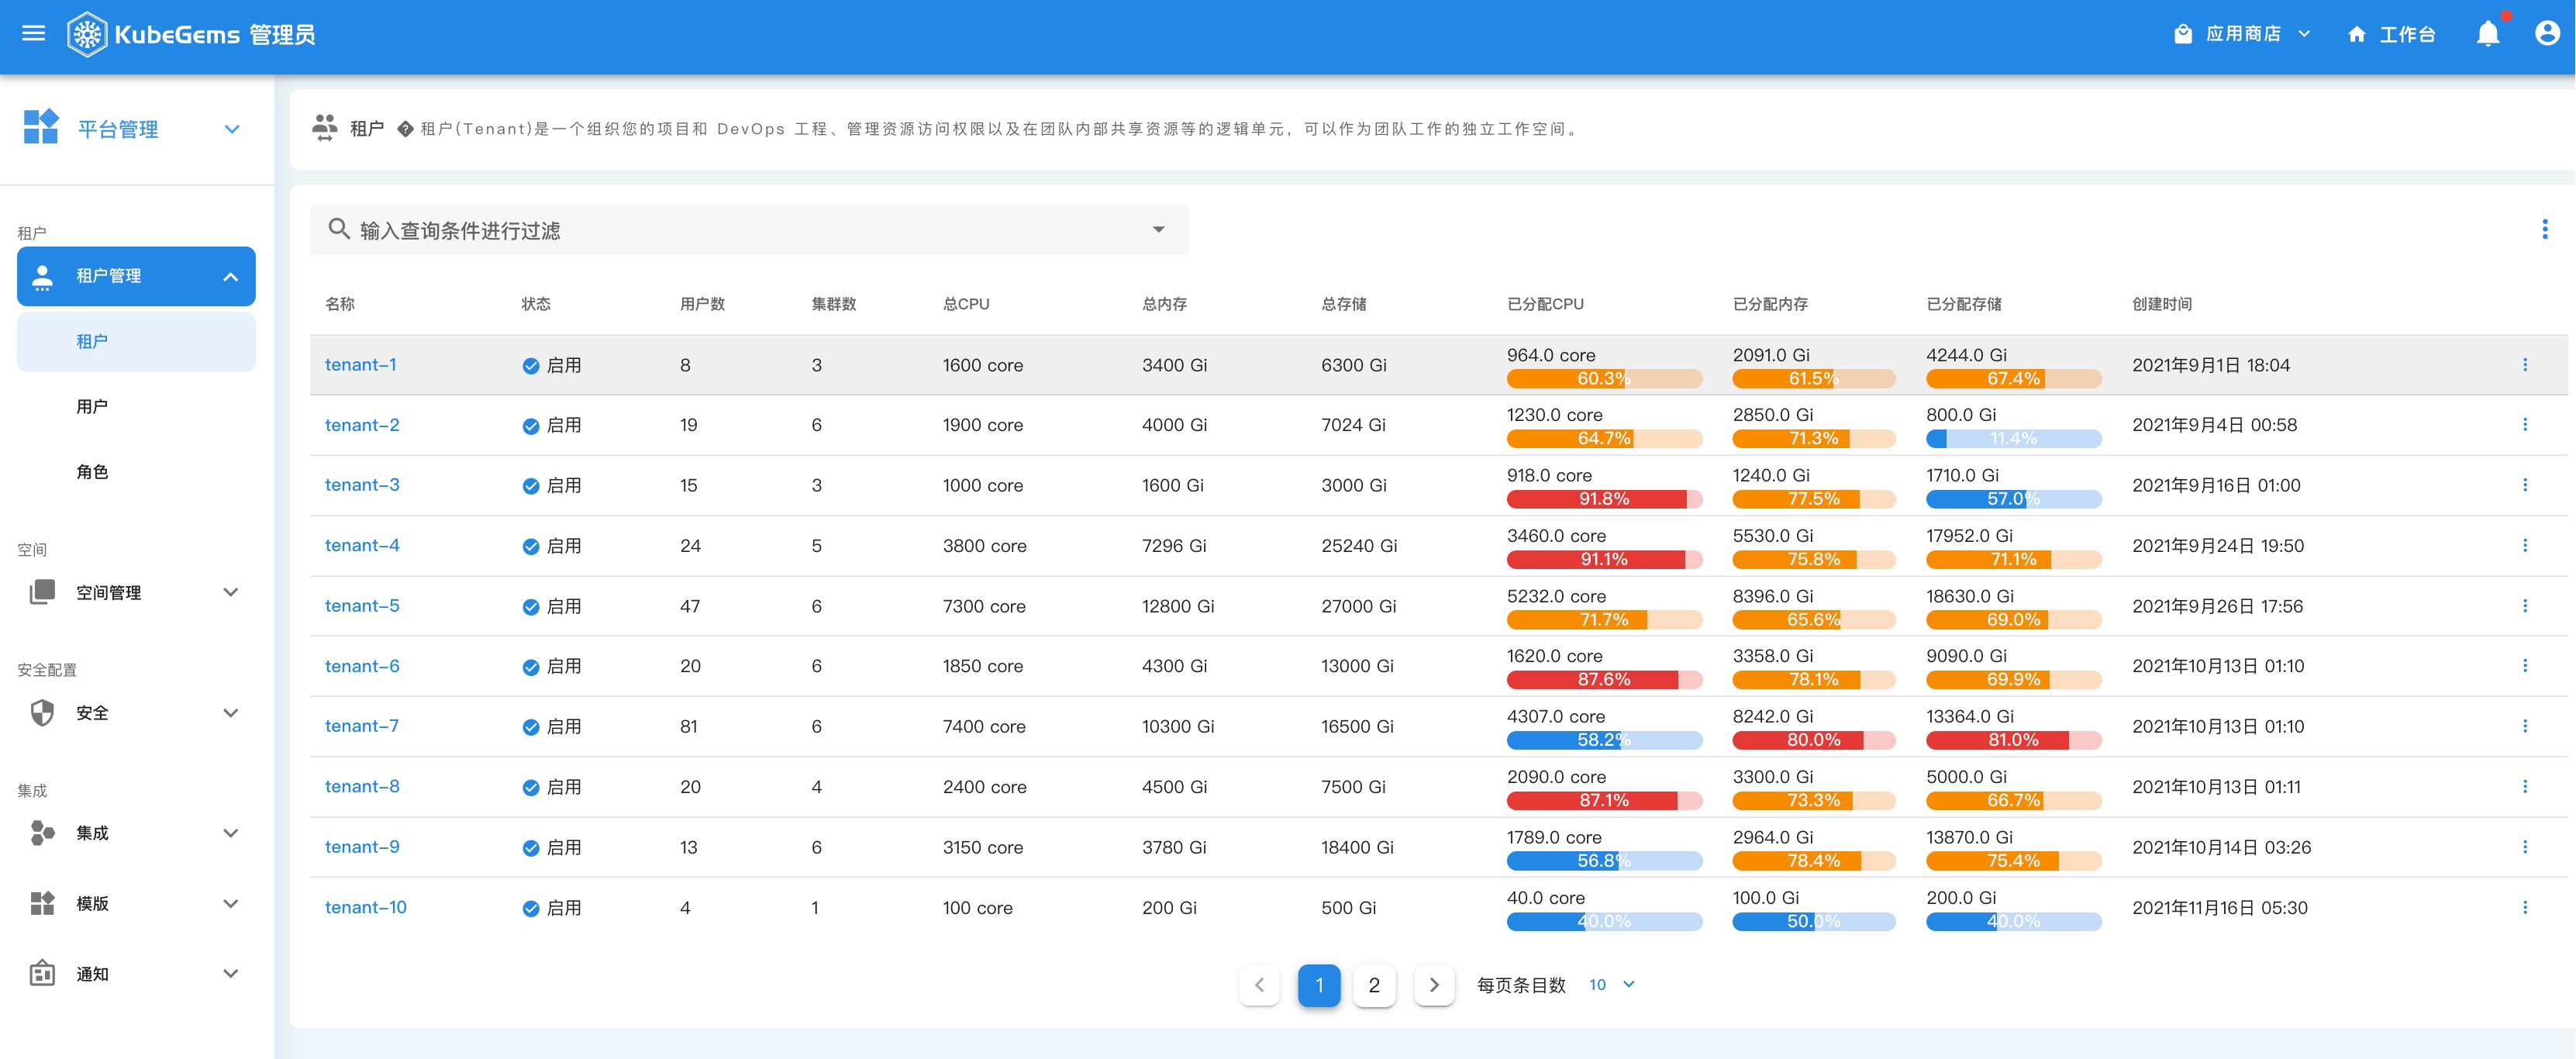The image size is (2576, 1059).
Task: Go to page 2
Action: 1374,985
